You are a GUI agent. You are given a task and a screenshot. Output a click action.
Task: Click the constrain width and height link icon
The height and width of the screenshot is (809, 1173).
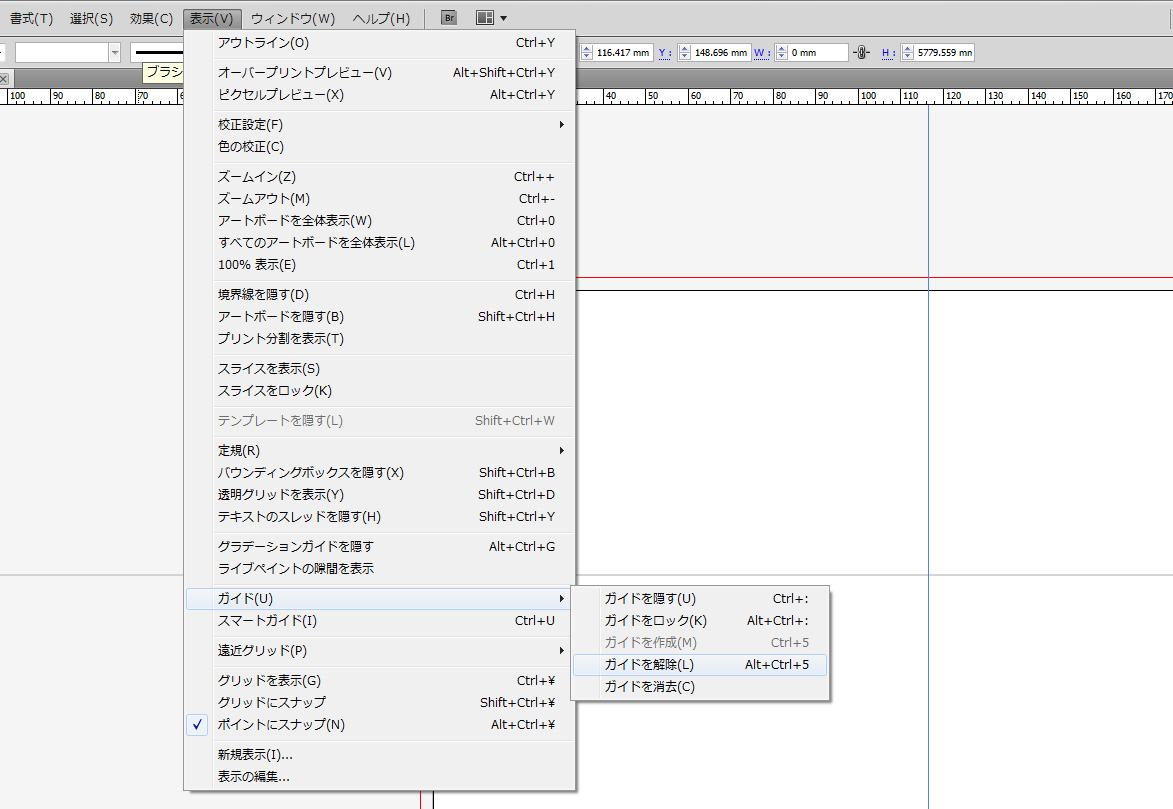pos(861,52)
